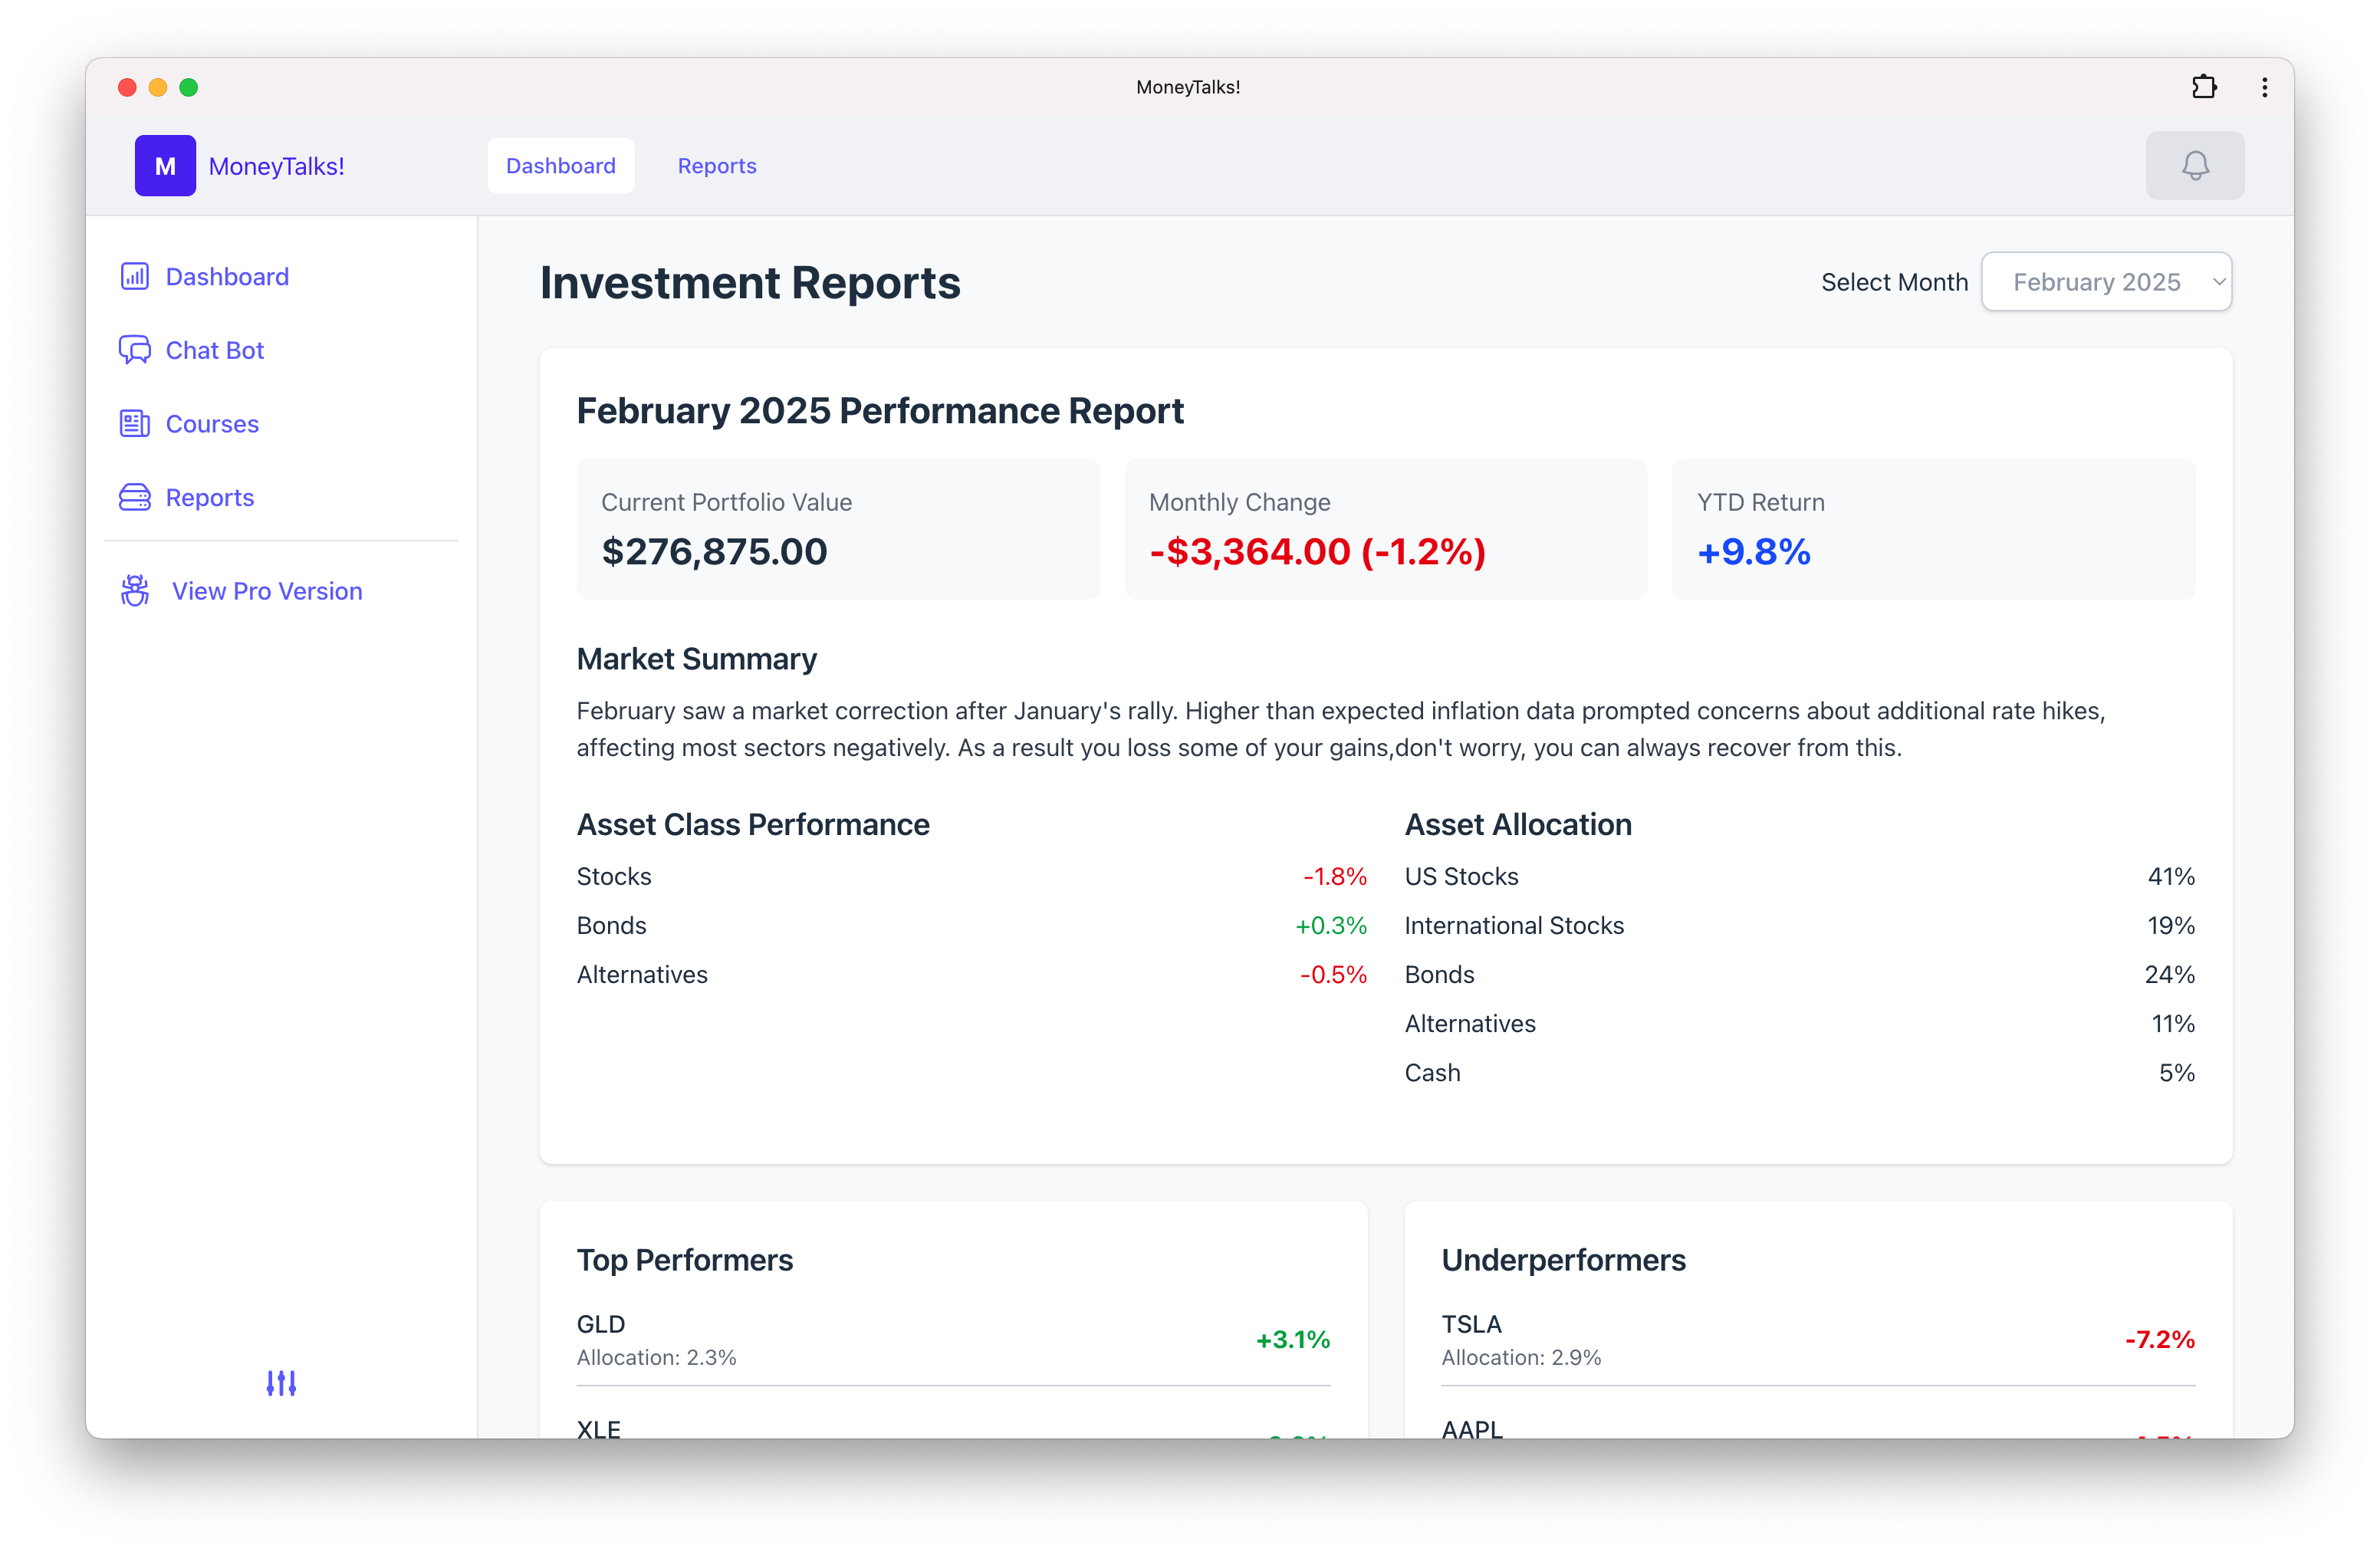Viewport: 2380px width, 1552px height.
Task: Open the browser extensions puzzle icon
Action: [x=2204, y=87]
